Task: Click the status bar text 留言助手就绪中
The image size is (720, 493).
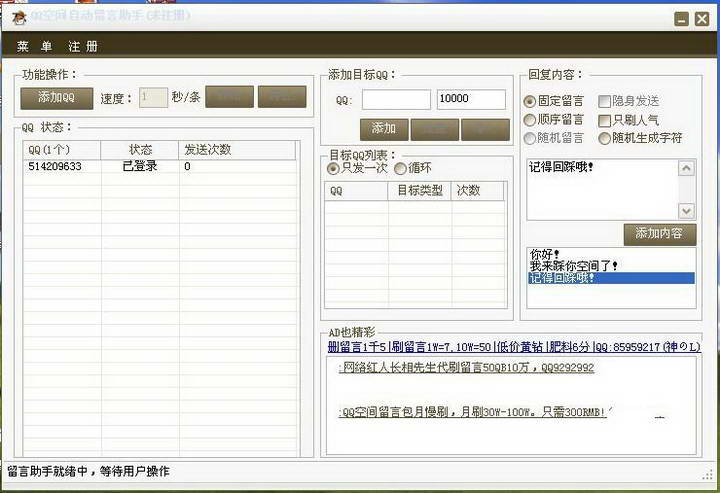Action: point(88,471)
